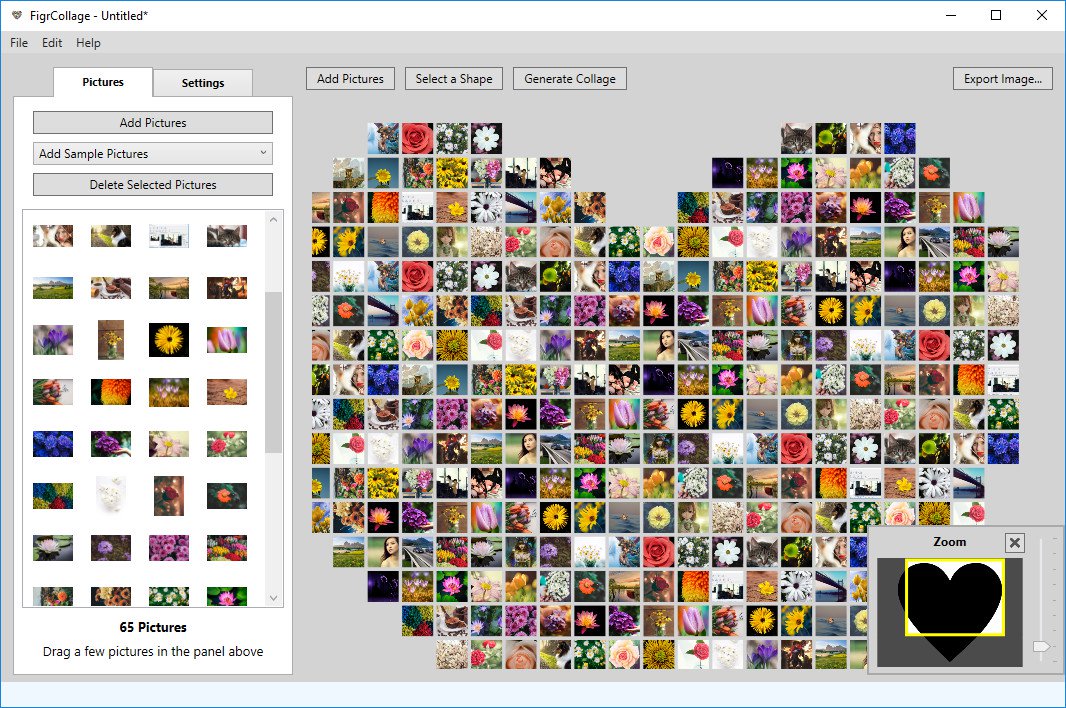This screenshot has width=1066, height=708.
Task: Switch to the Settings tab
Action: pyautogui.click(x=203, y=83)
